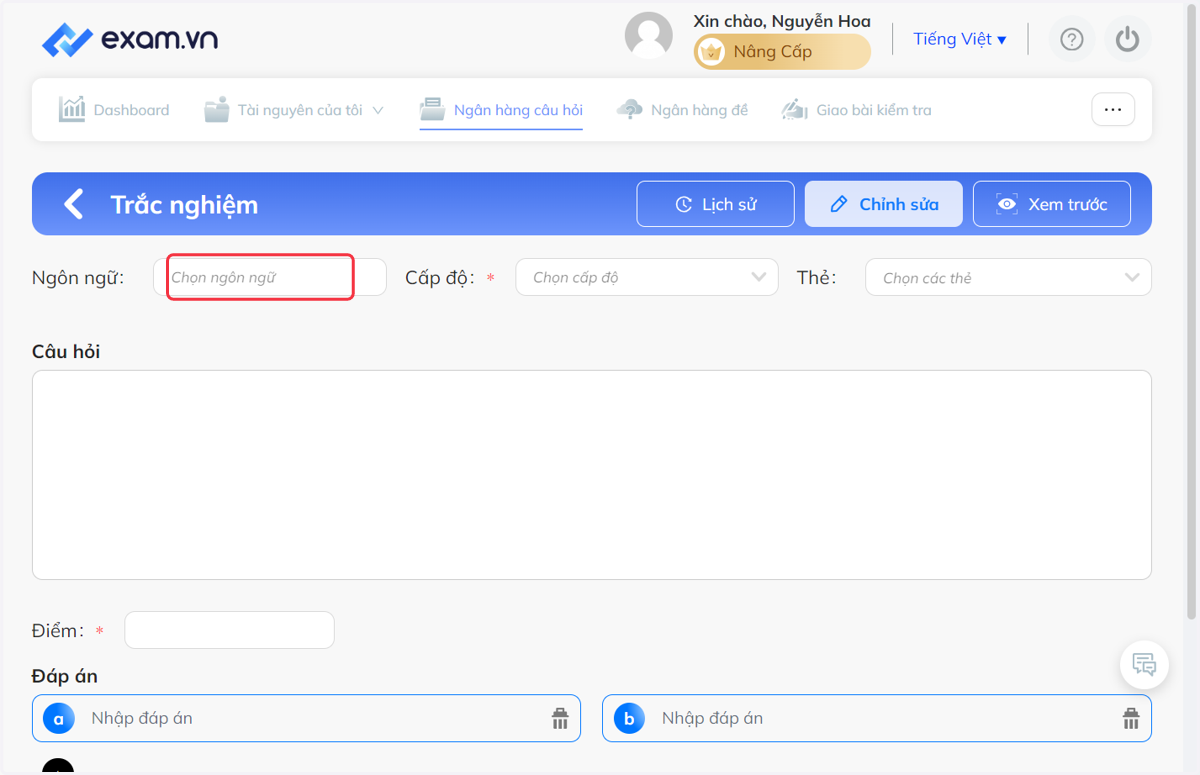Switch to Ngân hàng đề tab
The height and width of the screenshot is (775, 1200).
point(682,110)
